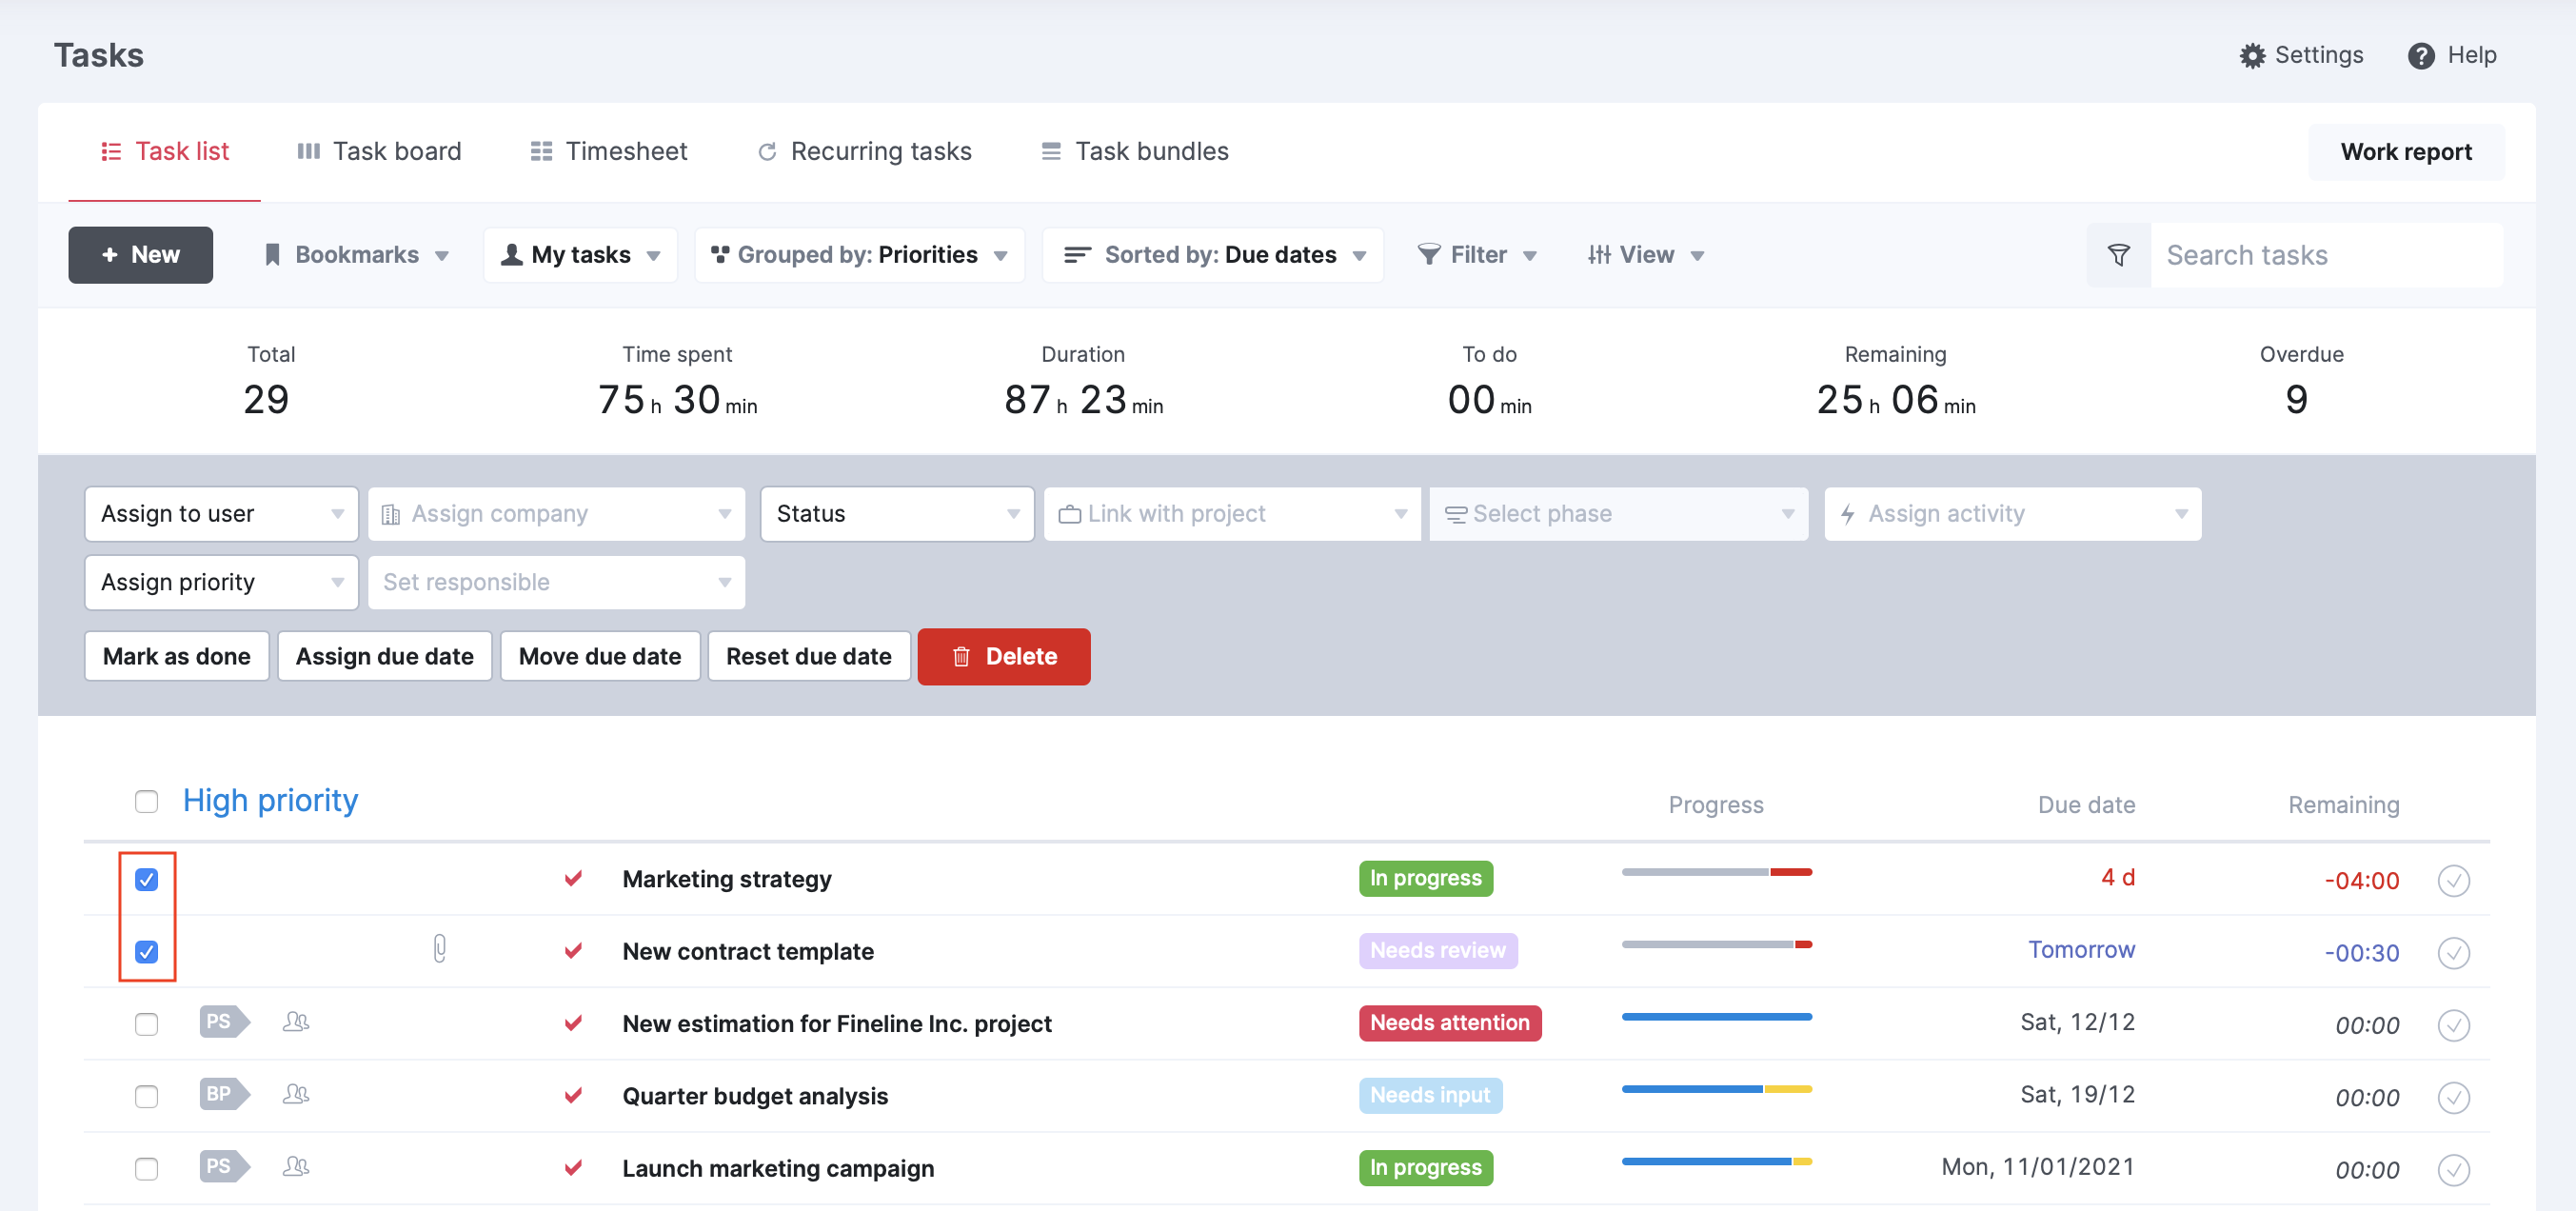
Task: Click the red priority checkmark on Marketing strategy
Action: point(573,878)
